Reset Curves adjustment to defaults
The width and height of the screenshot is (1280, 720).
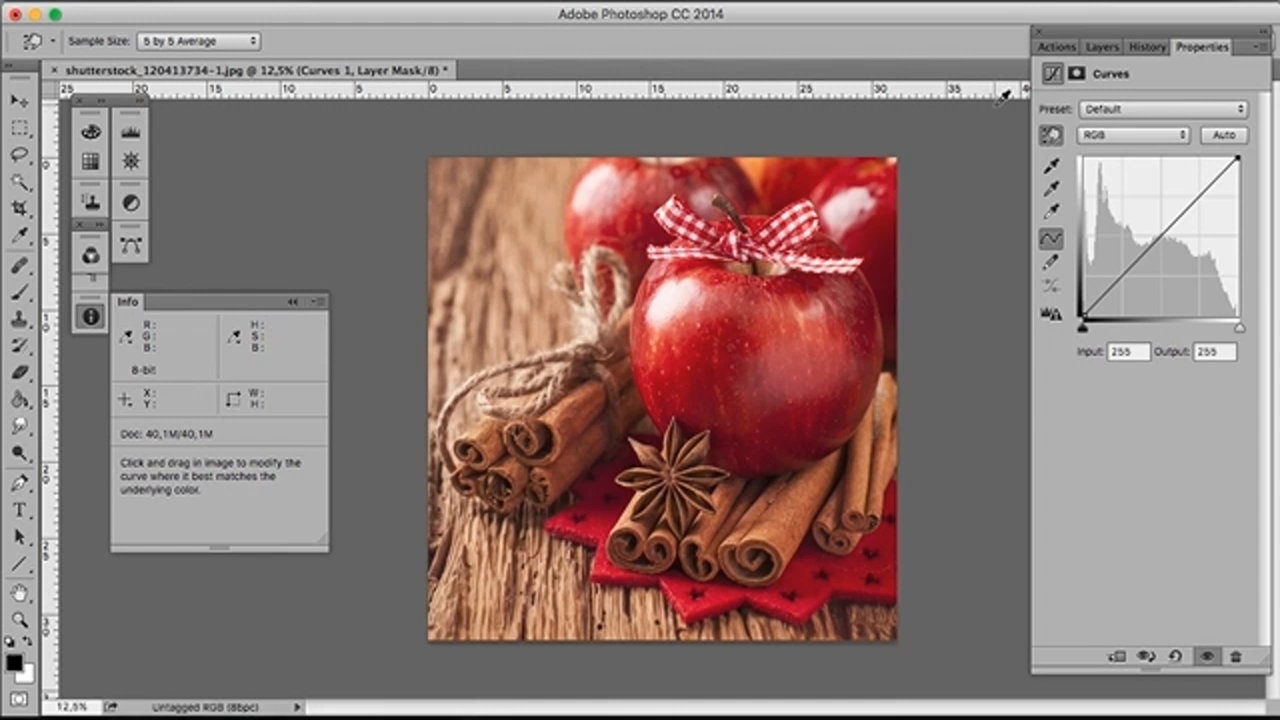pyautogui.click(x=1176, y=656)
